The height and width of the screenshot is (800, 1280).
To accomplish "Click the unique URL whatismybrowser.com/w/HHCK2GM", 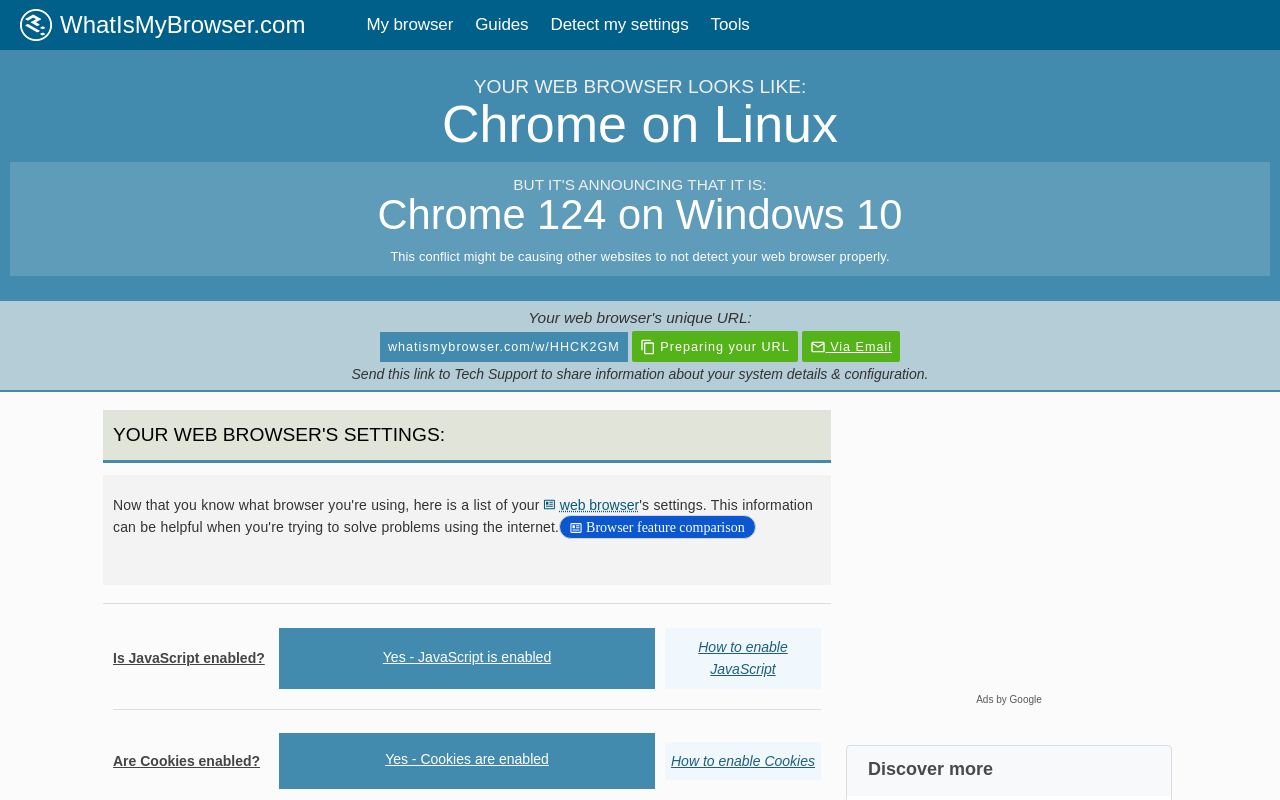I will pyautogui.click(x=504, y=347).
